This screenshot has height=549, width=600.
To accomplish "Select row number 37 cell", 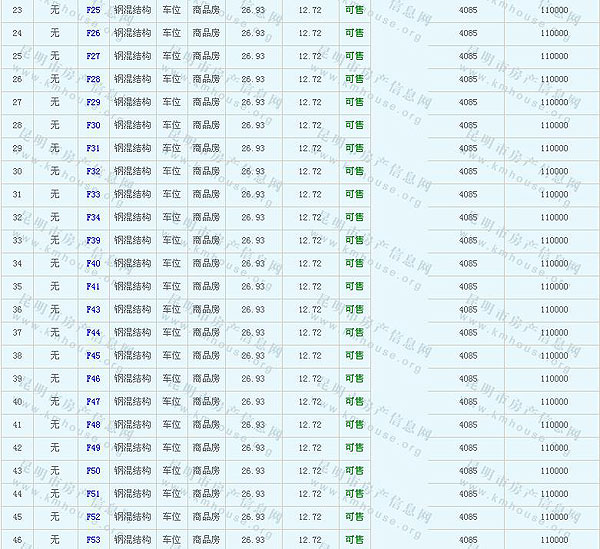I will [17, 332].
